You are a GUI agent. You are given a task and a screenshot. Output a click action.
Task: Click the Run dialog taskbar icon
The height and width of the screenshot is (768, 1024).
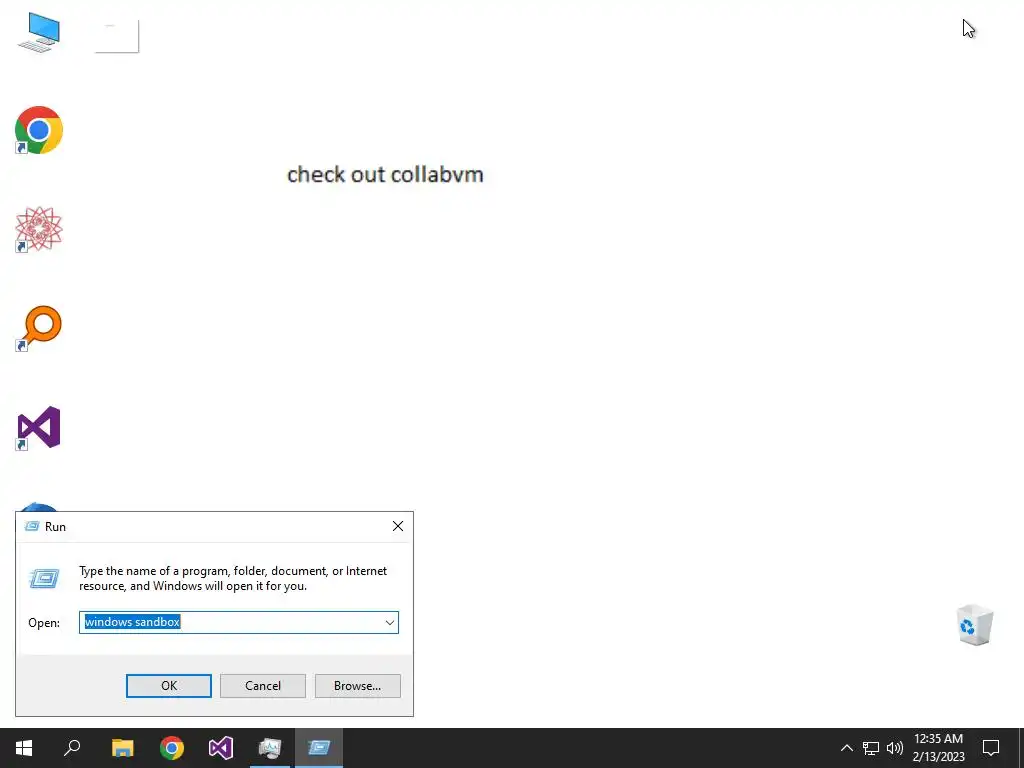(319, 748)
